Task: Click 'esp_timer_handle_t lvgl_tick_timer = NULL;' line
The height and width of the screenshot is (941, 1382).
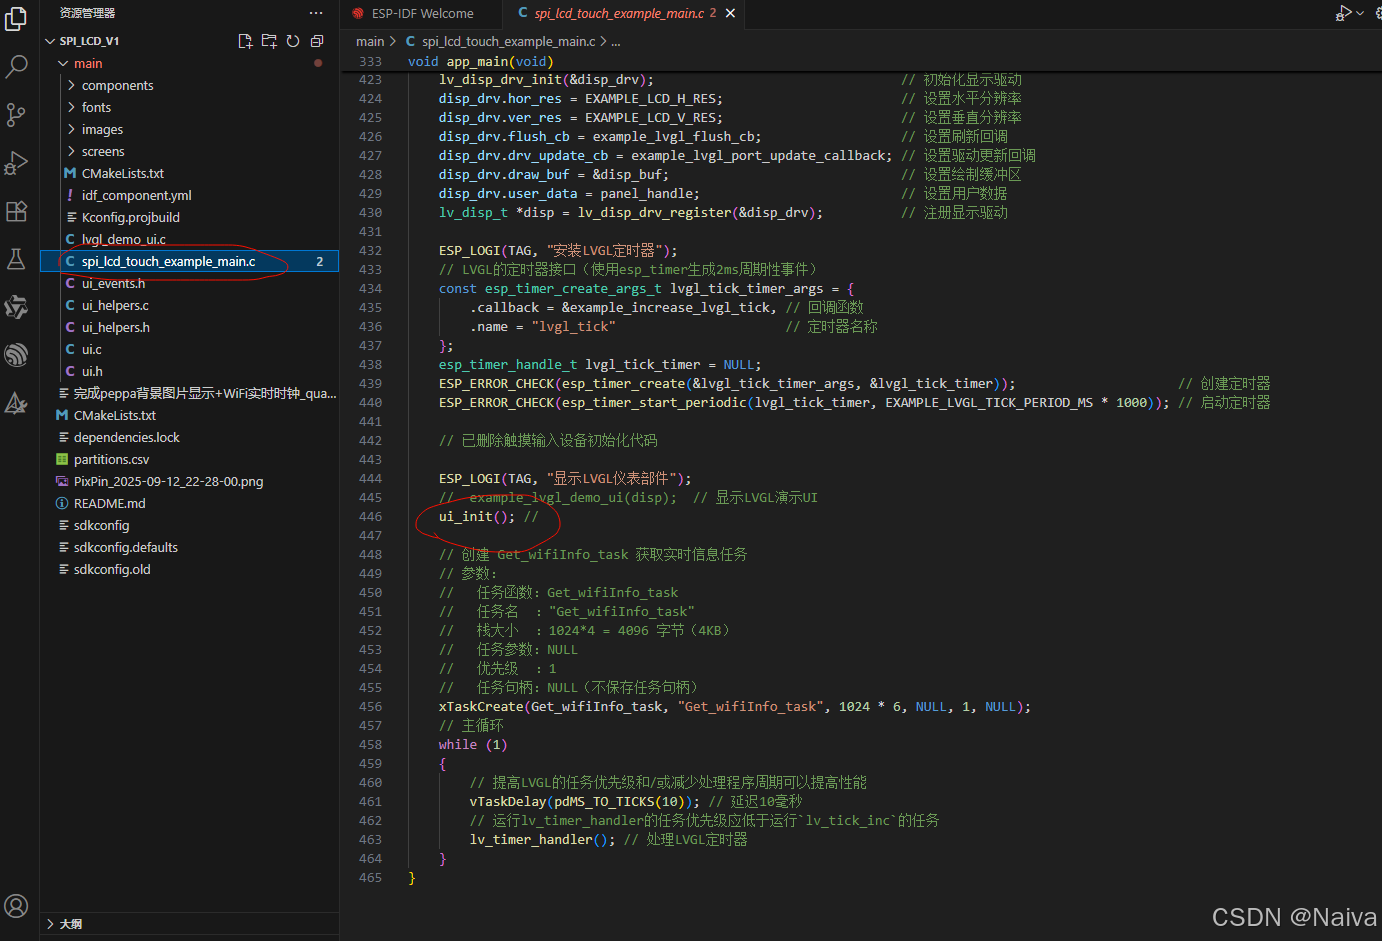Action: click(x=600, y=365)
